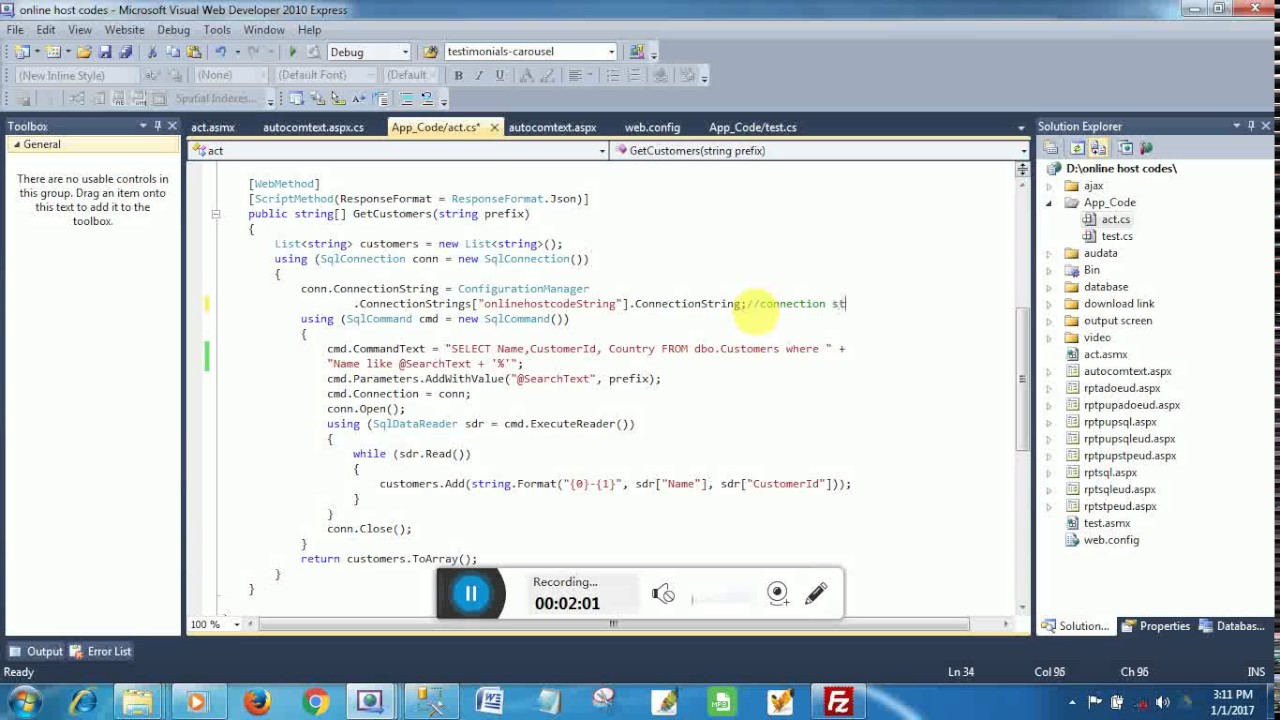The width and height of the screenshot is (1280, 720).
Task: Toggle the recorder's microphone mute icon
Action: point(663,594)
